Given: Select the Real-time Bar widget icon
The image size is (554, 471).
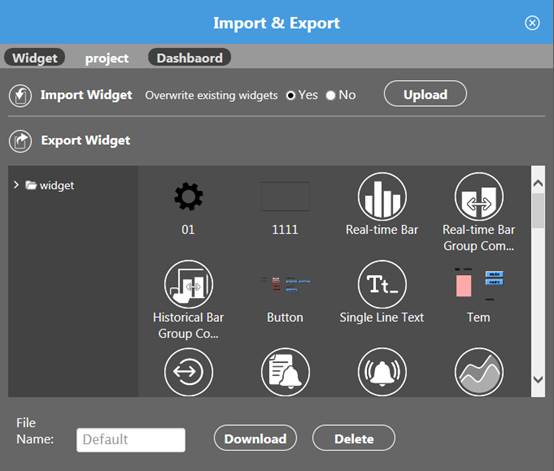Looking at the screenshot, I should pyautogui.click(x=382, y=196).
